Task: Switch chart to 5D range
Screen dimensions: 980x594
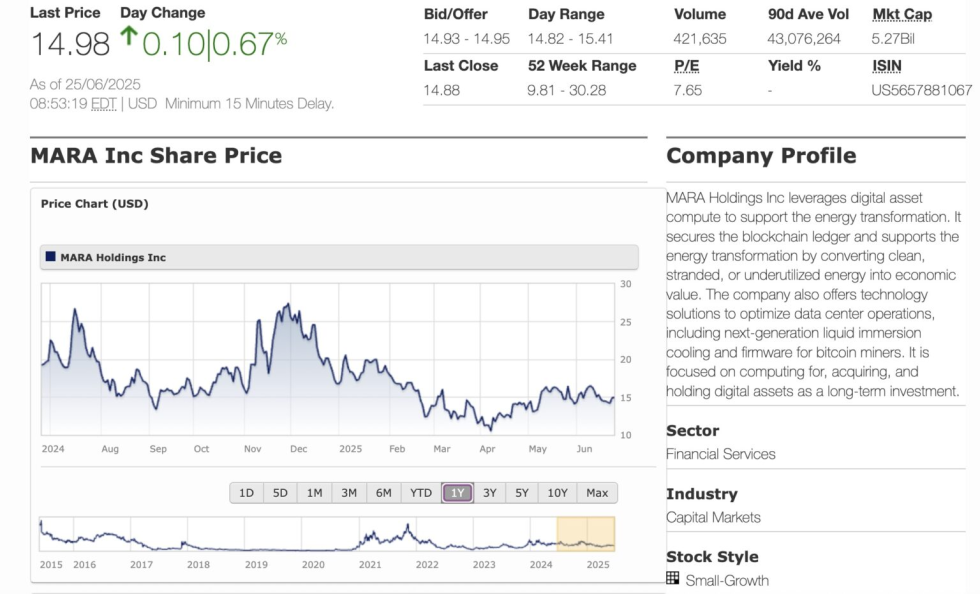Action: click(280, 492)
